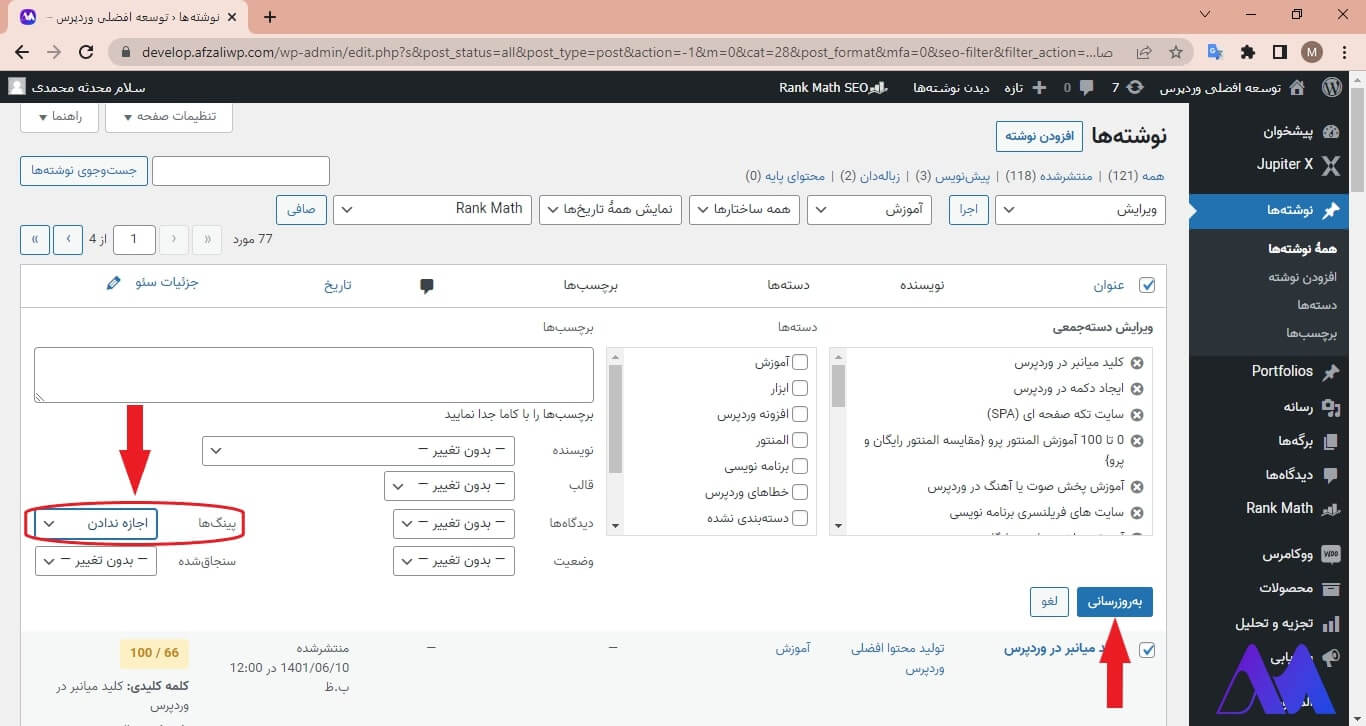Open the share page icon in address bar
The image size is (1366, 726).
1144,52
